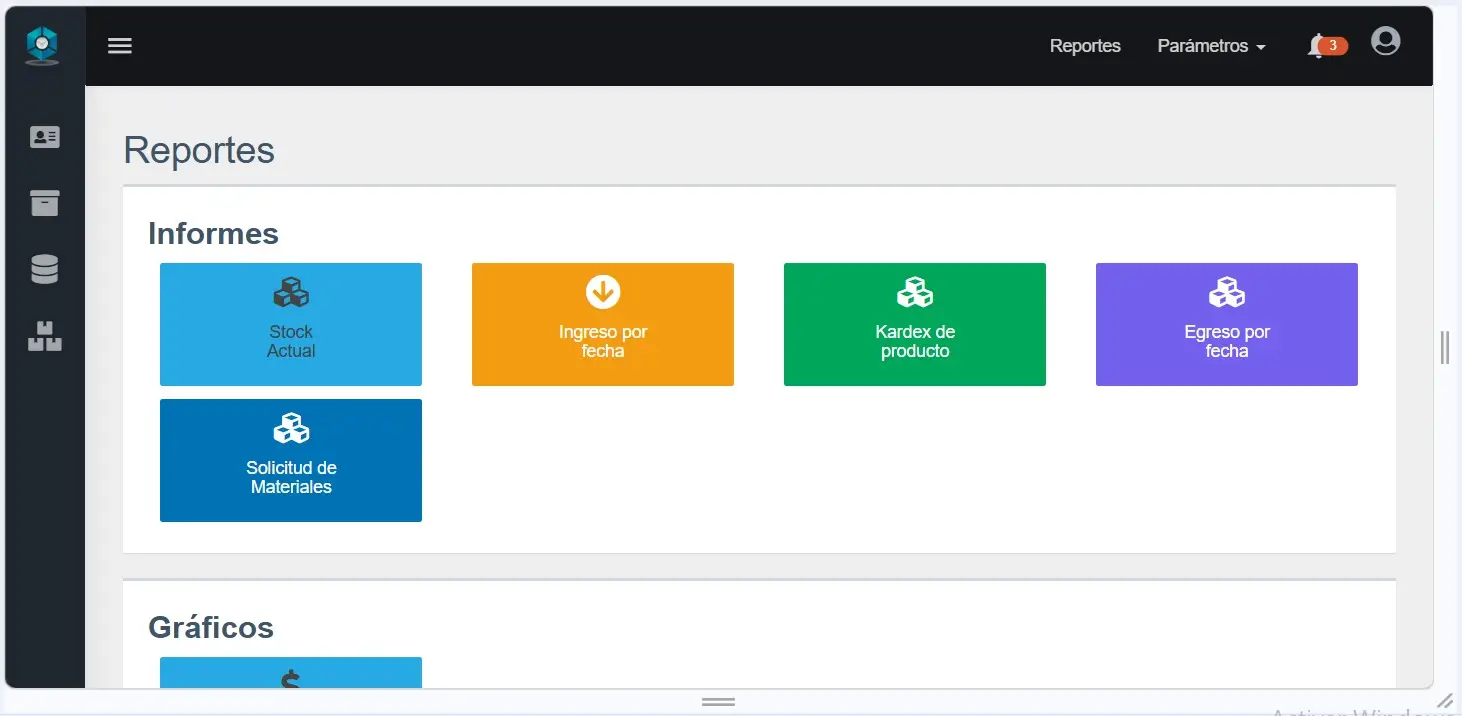
Task: Open the ID card sidebar icon
Action: pos(45,138)
